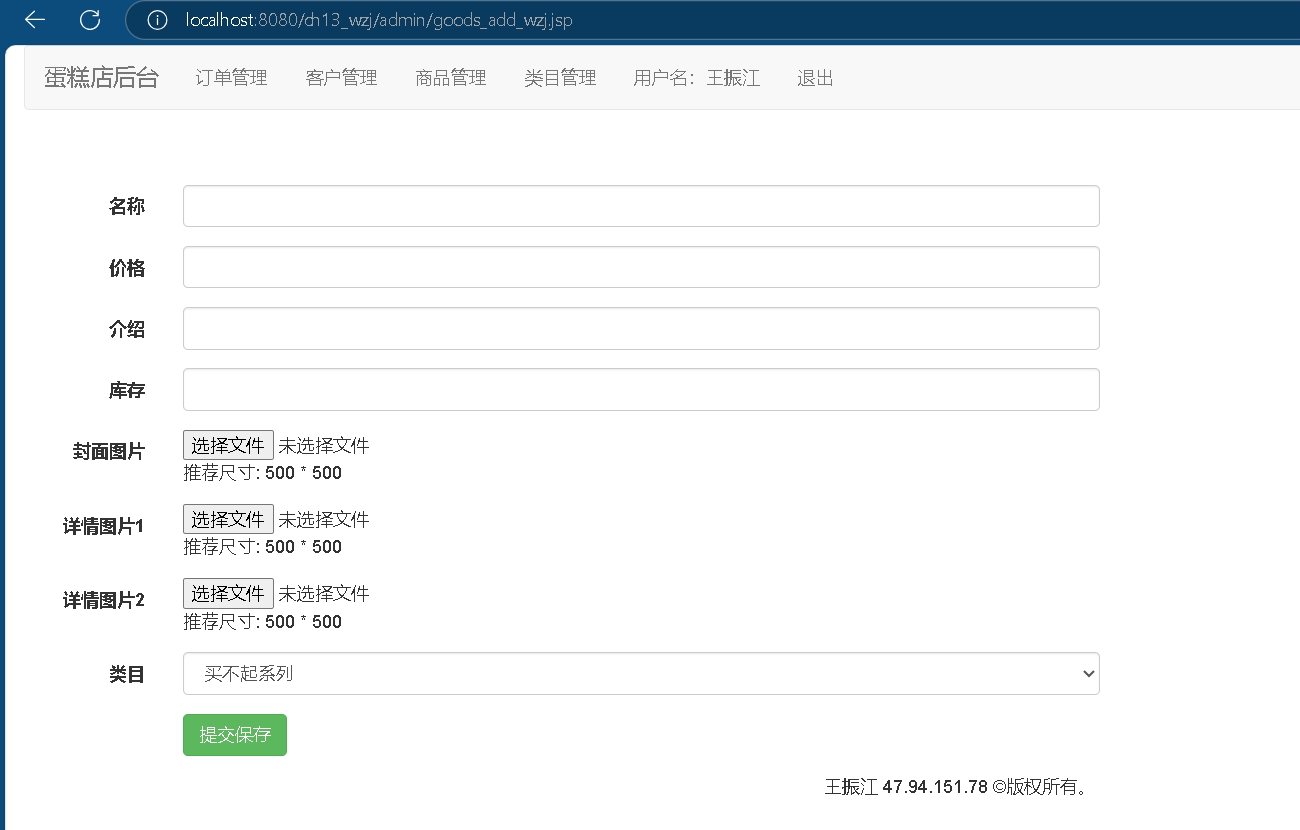Choose file for 详情图片2
The image size is (1300, 830).
[x=228, y=594]
